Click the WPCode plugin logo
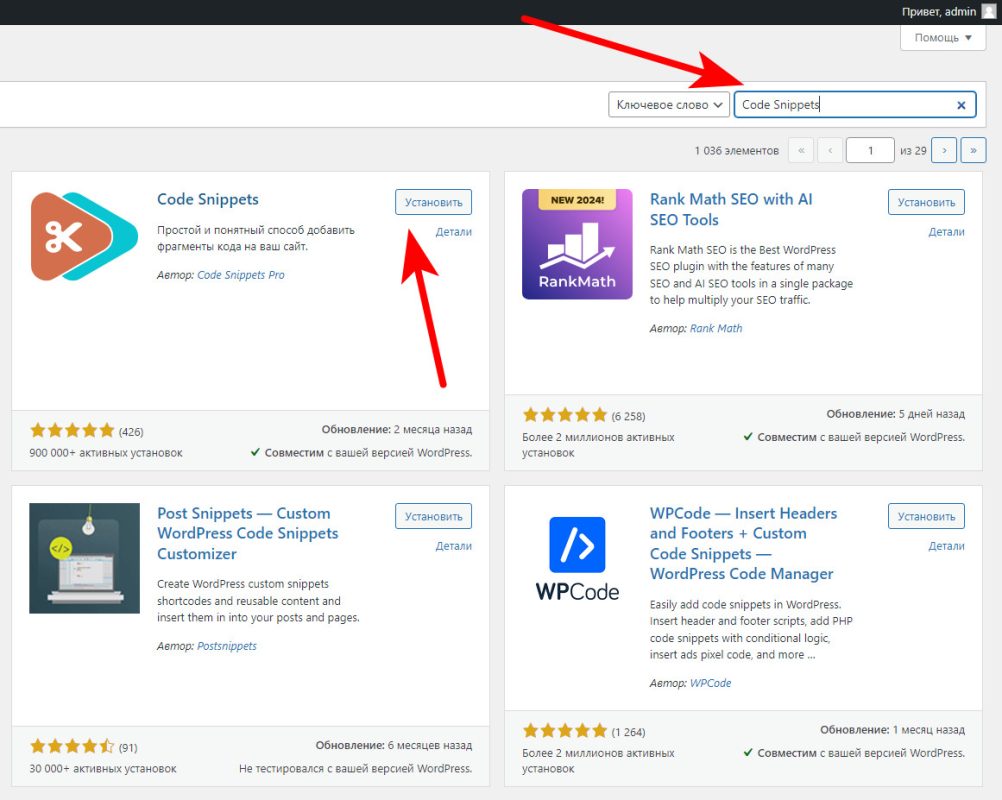The image size is (1002, 800). tap(577, 558)
